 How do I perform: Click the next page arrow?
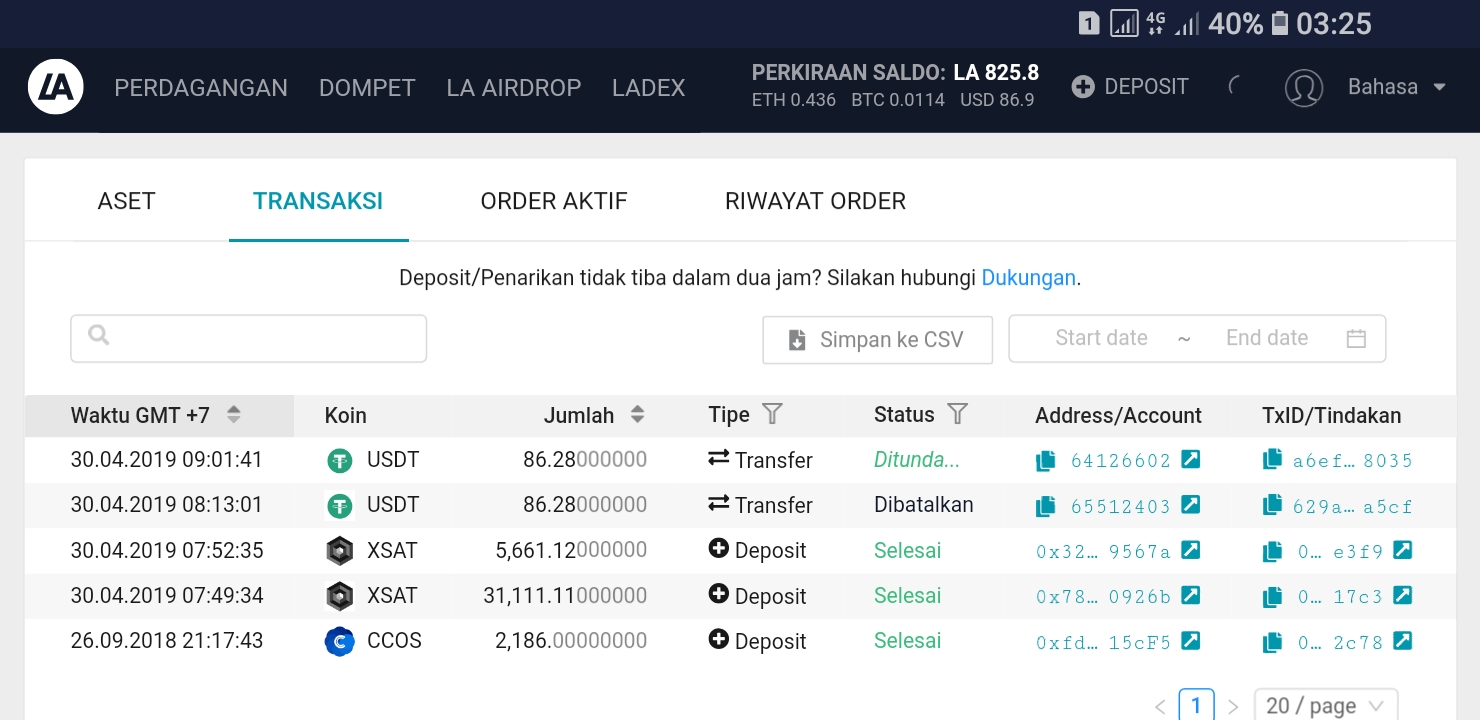pos(1233,707)
